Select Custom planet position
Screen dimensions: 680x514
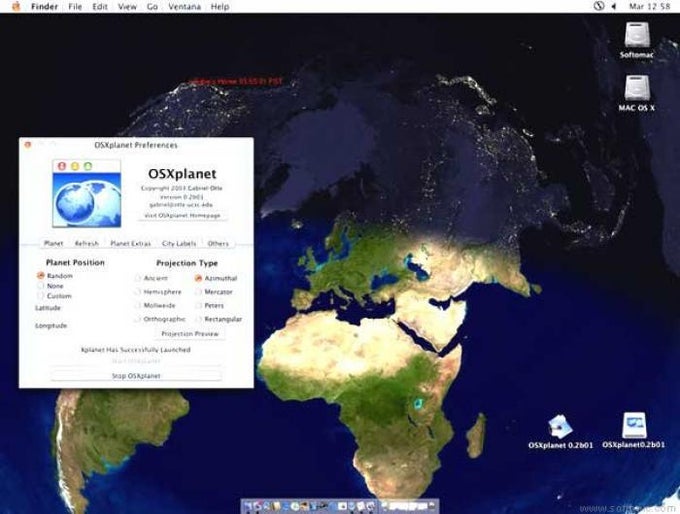pos(41,296)
